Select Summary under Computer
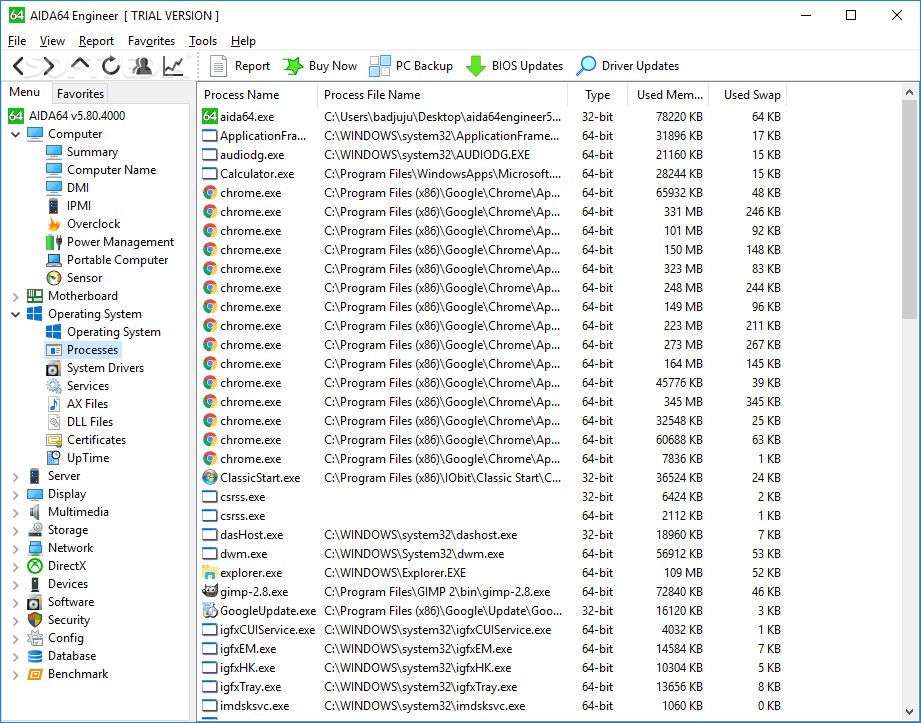The height and width of the screenshot is (723, 921). pyautogui.click(x=82, y=152)
